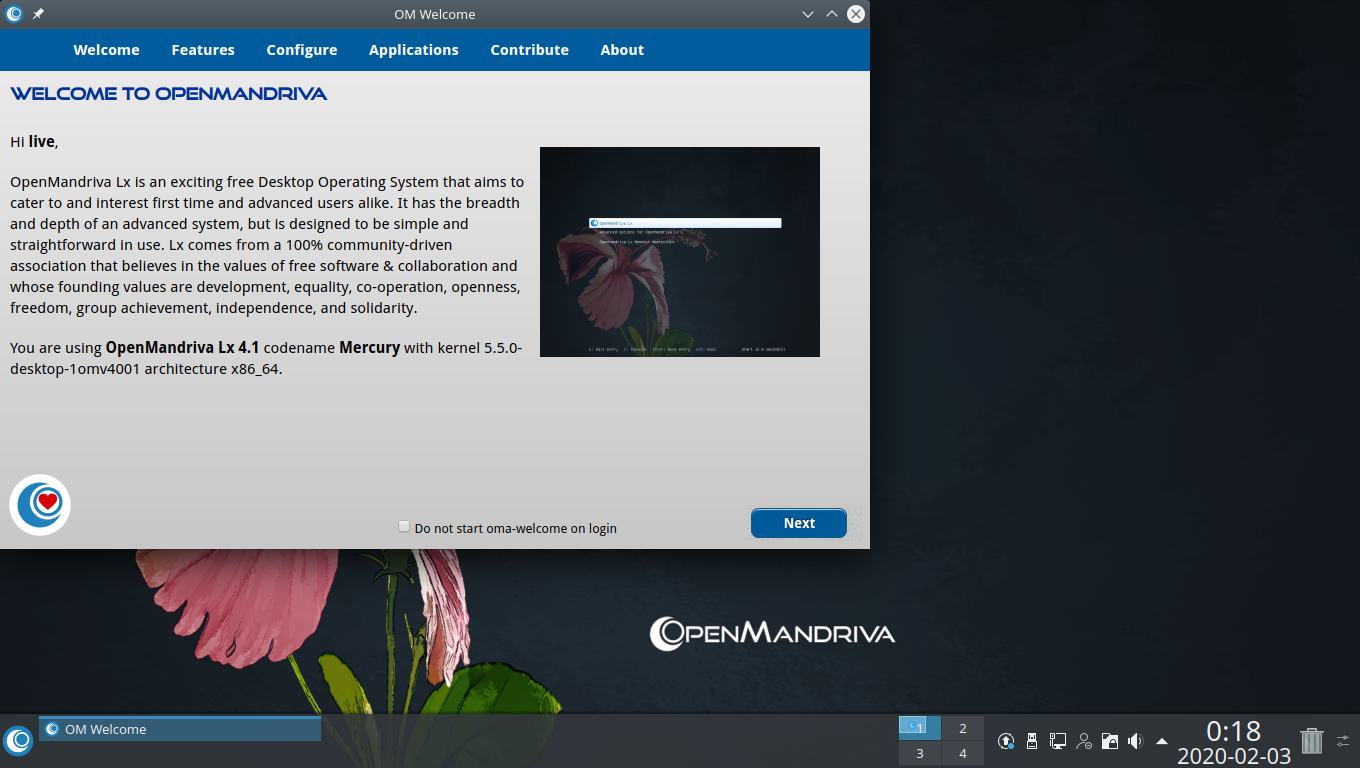This screenshot has height=768, width=1360.
Task: Click the bold codename 'Mercury' text
Action: [x=369, y=348]
